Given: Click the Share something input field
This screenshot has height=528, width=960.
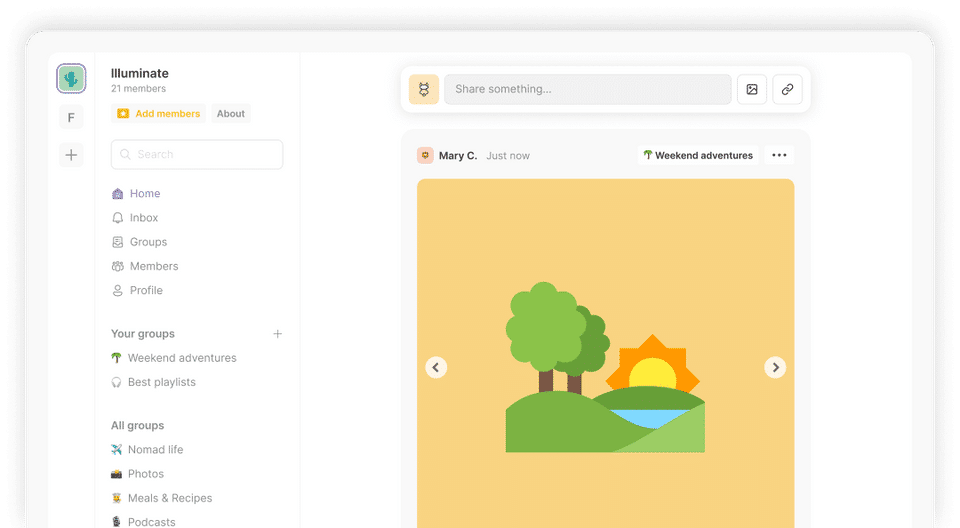Looking at the screenshot, I should click(x=588, y=89).
